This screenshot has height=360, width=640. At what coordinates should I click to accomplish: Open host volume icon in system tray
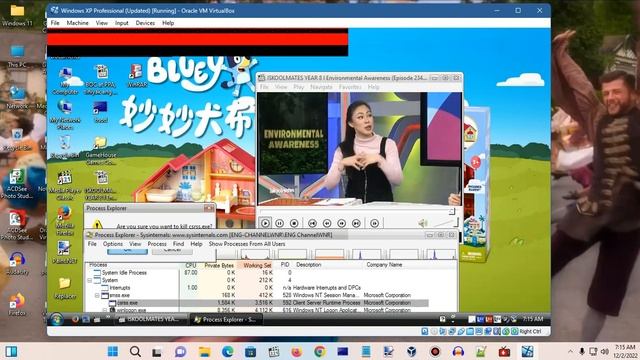pyautogui.click(x=604, y=351)
